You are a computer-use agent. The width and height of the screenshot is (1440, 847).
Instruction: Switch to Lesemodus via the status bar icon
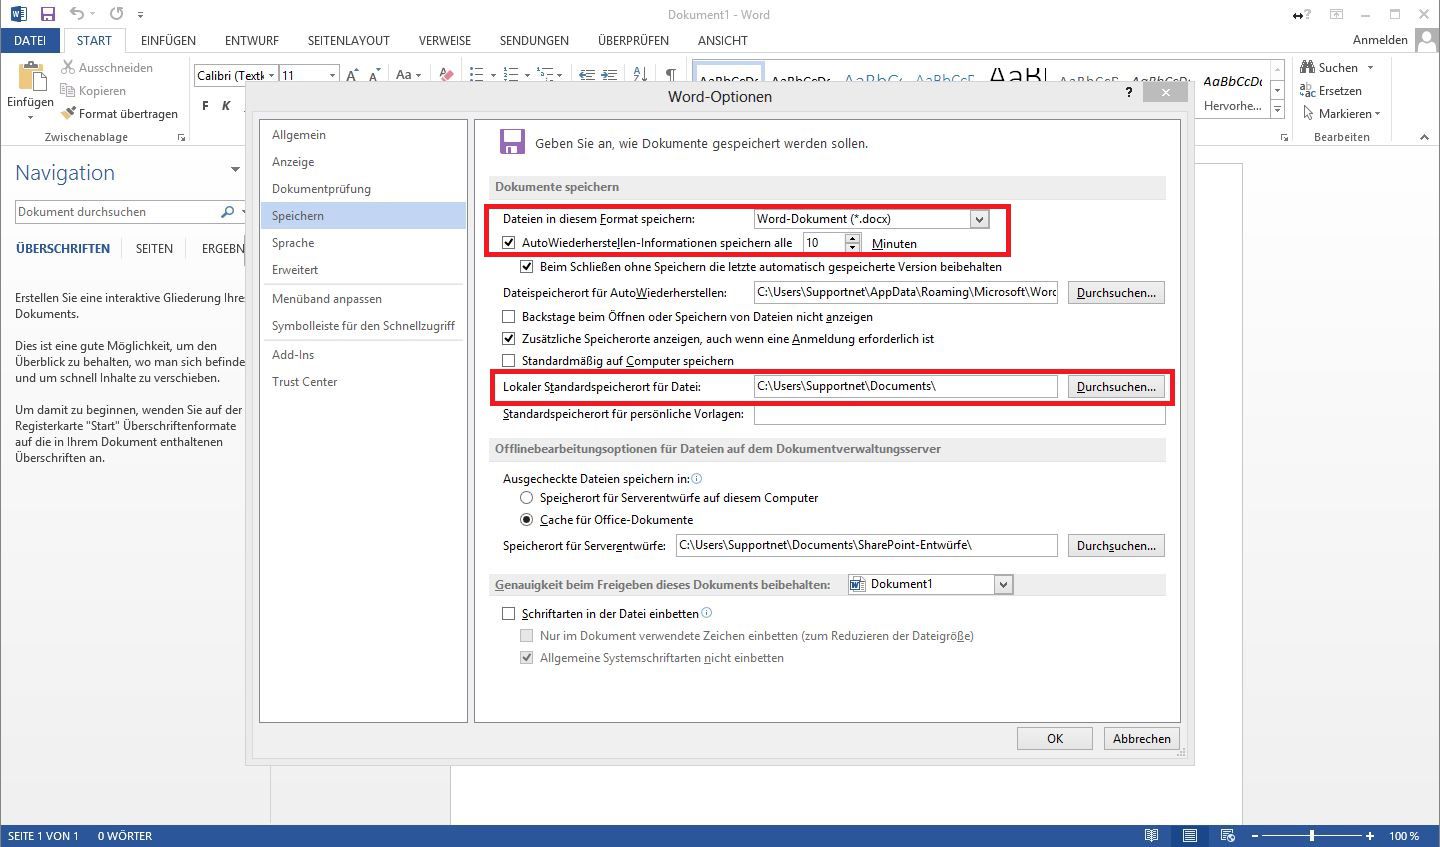pyautogui.click(x=1150, y=835)
